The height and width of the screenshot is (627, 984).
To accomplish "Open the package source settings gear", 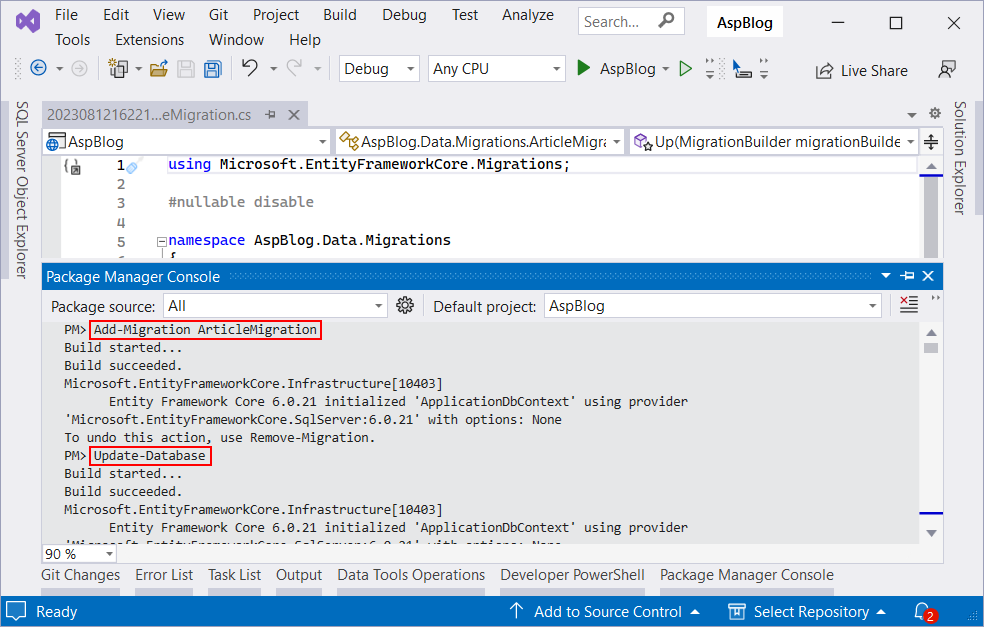I will 405,304.
